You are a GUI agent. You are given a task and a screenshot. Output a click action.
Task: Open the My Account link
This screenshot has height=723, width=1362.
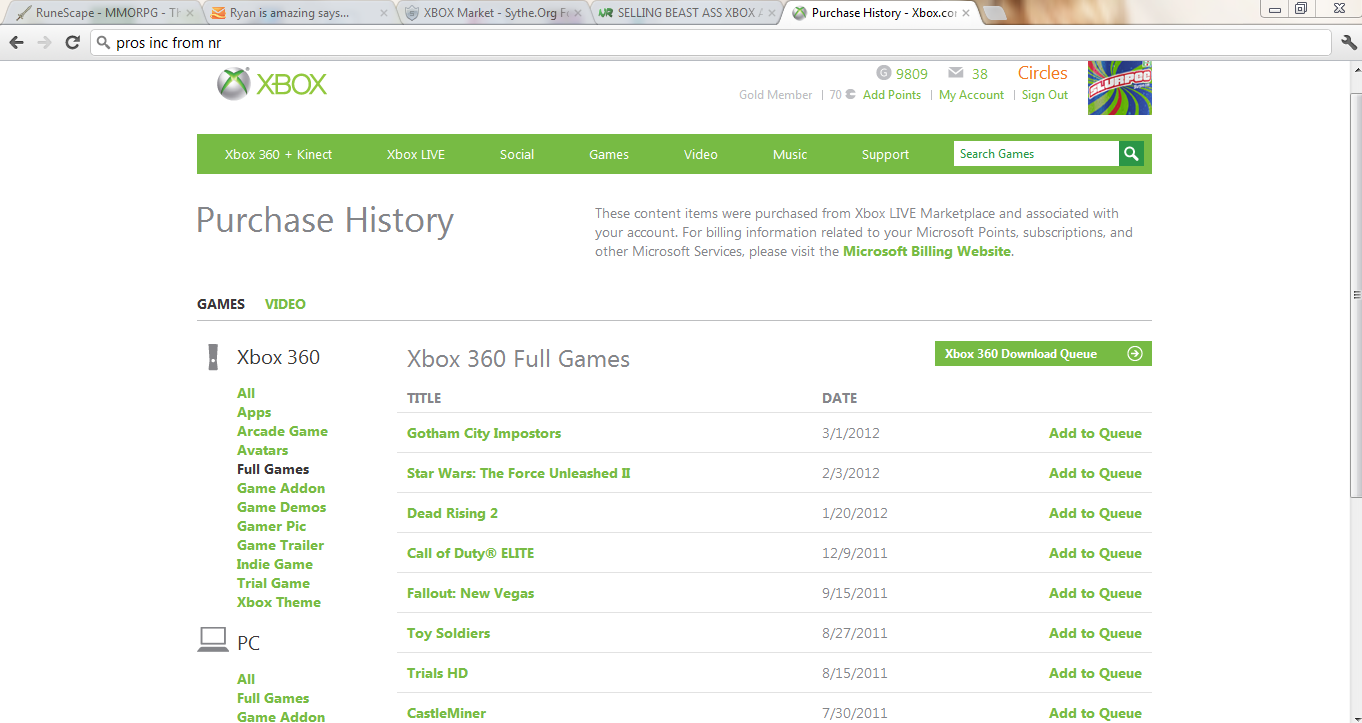click(x=971, y=95)
